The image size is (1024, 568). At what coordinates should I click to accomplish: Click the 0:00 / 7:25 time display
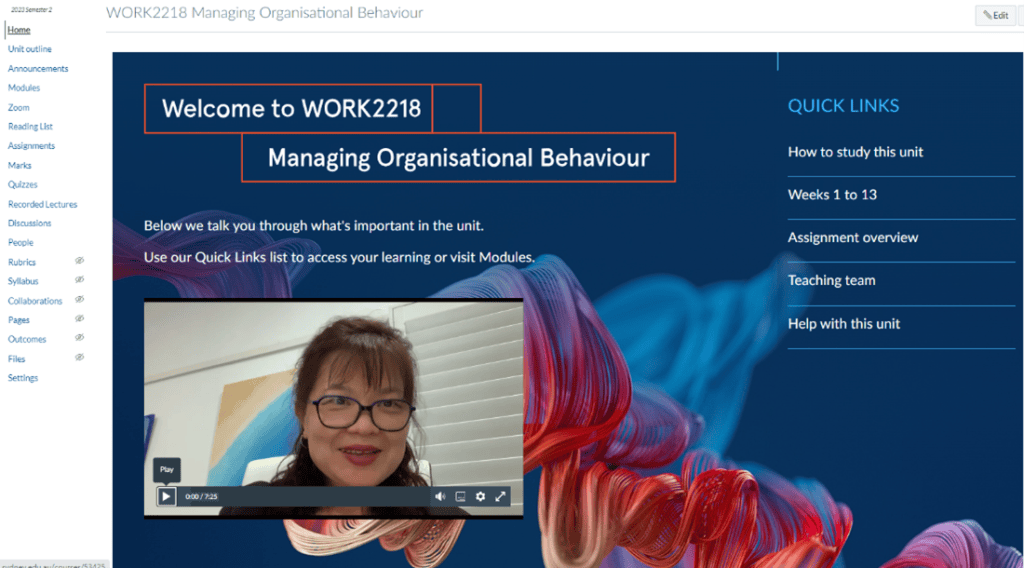click(201, 496)
